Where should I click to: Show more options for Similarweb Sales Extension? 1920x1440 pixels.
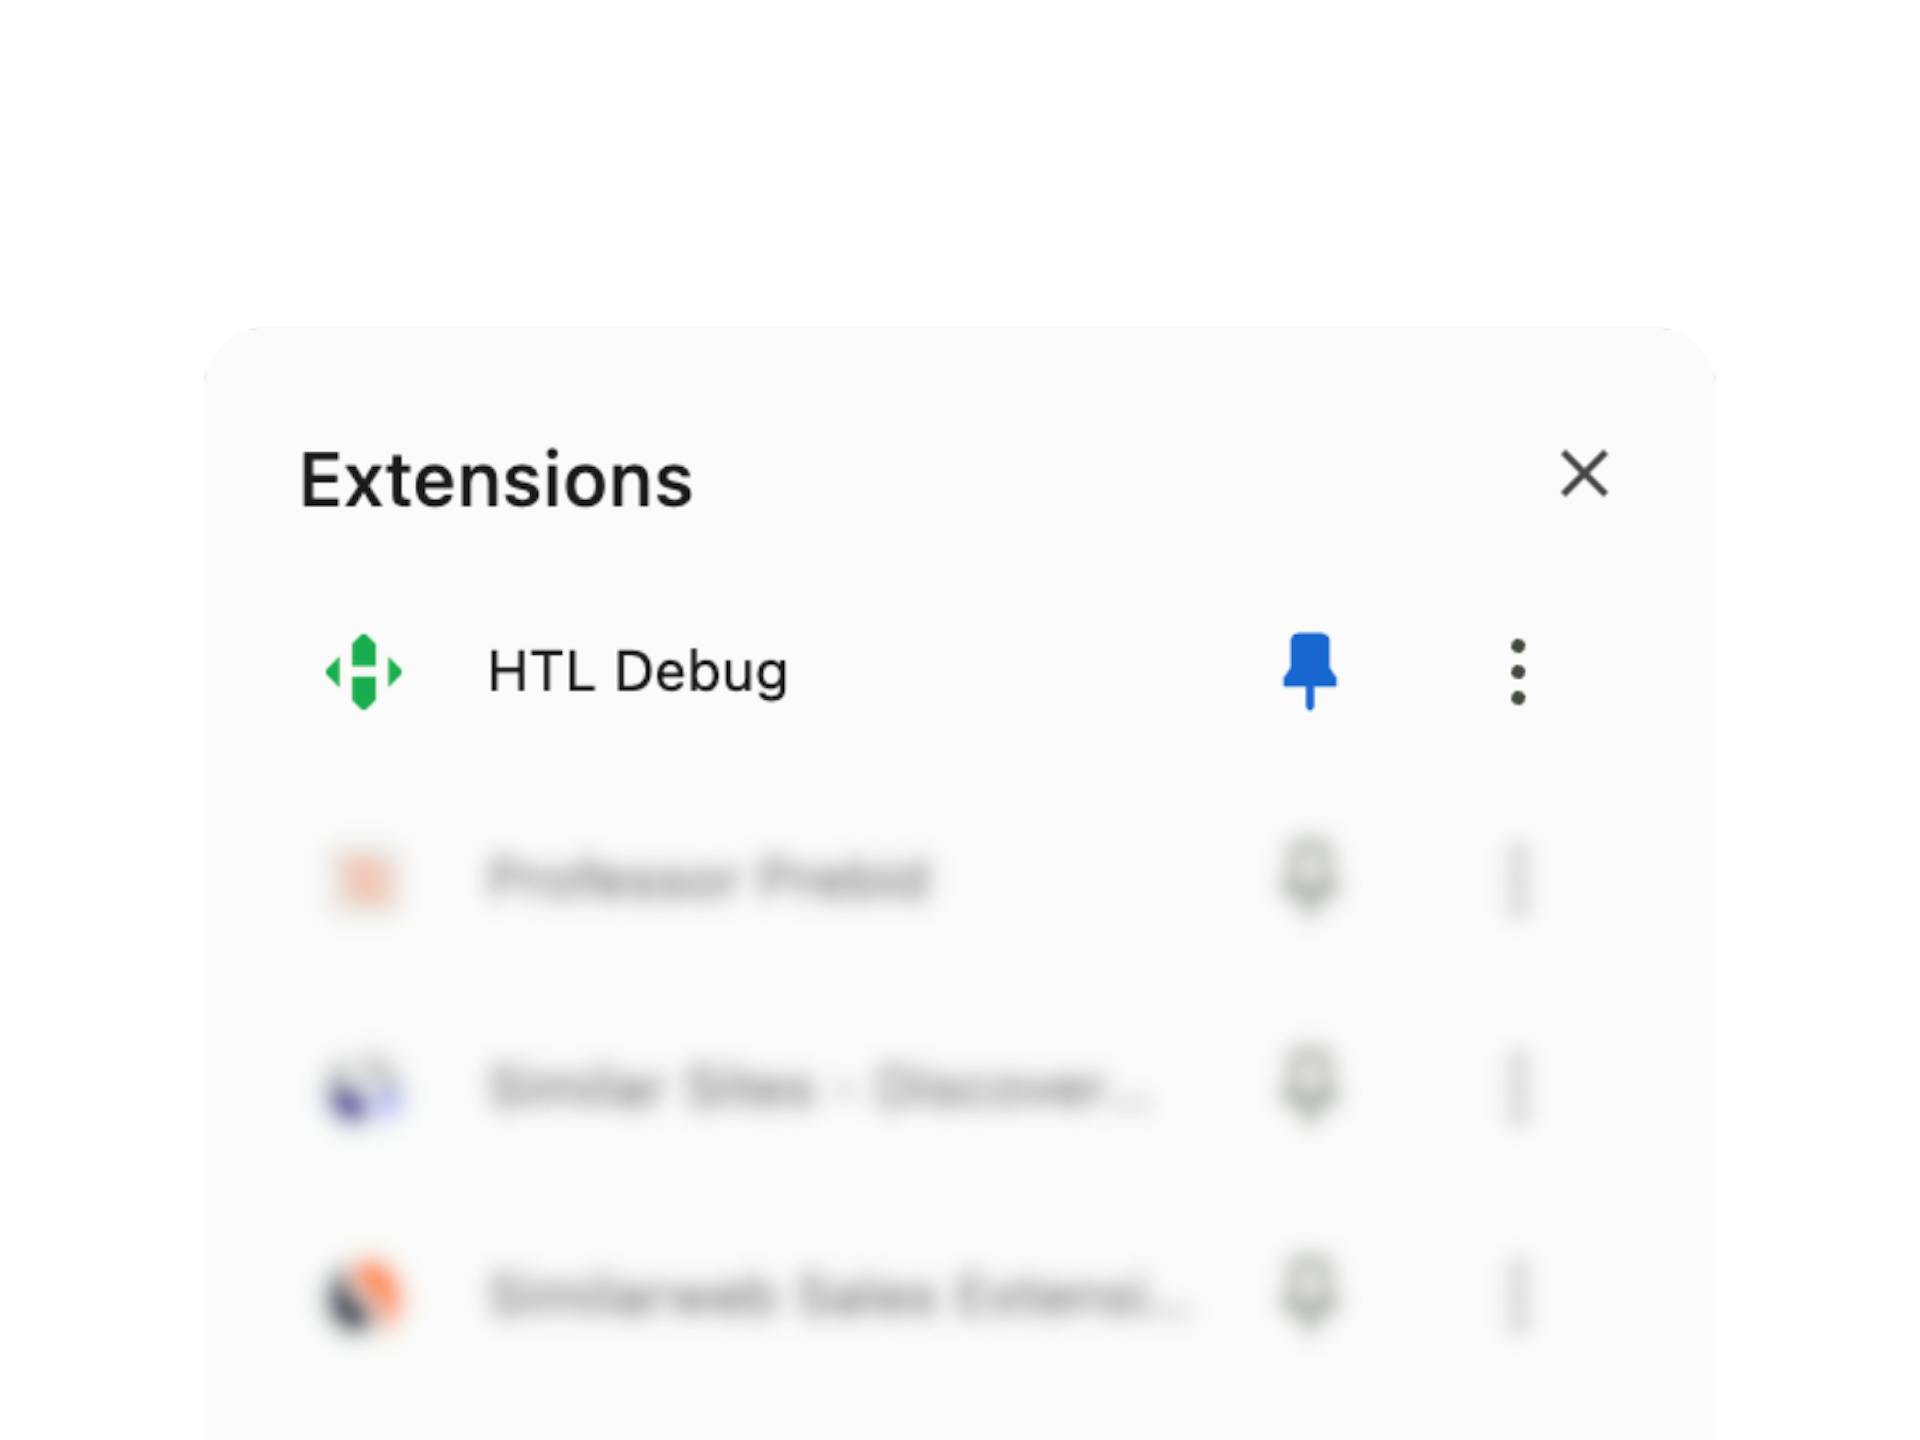[x=1518, y=1297]
